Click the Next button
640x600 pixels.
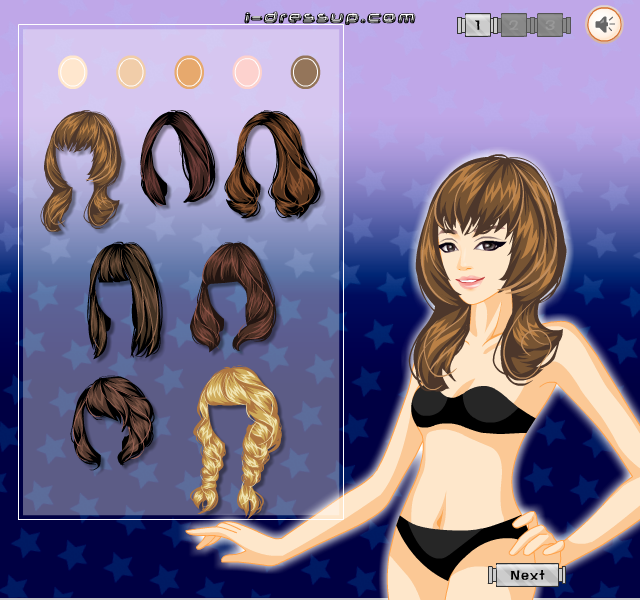[527, 575]
